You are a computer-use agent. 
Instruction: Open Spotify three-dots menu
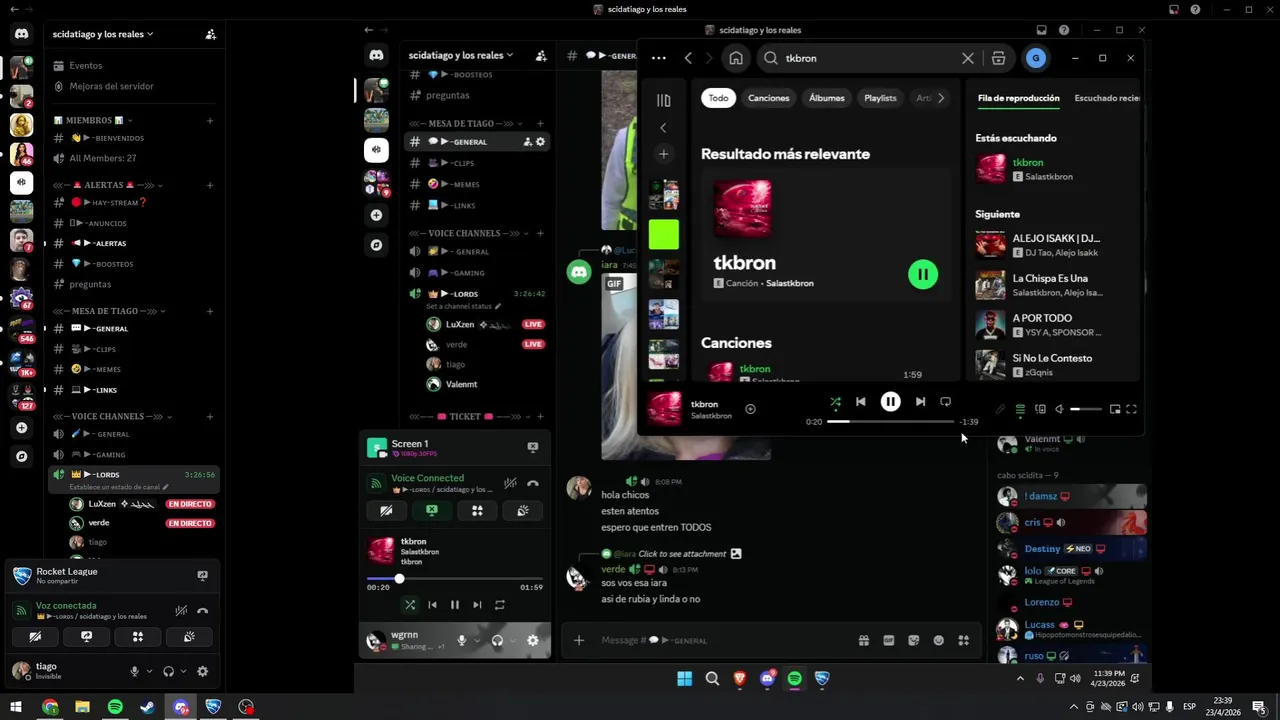pos(658,58)
